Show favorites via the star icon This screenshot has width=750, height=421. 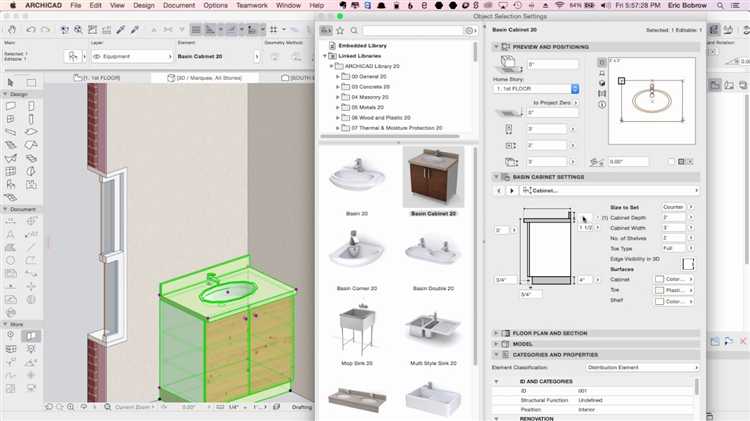pyautogui.click(x=340, y=31)
